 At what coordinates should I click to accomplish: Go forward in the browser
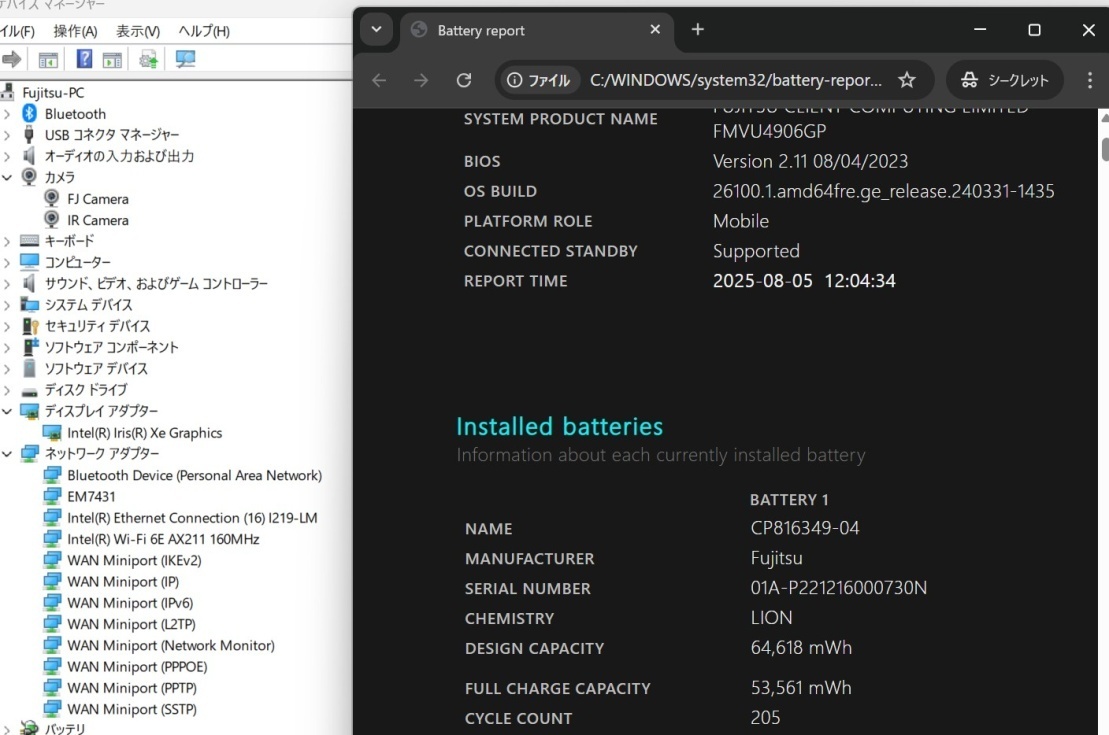pos(421,80)
